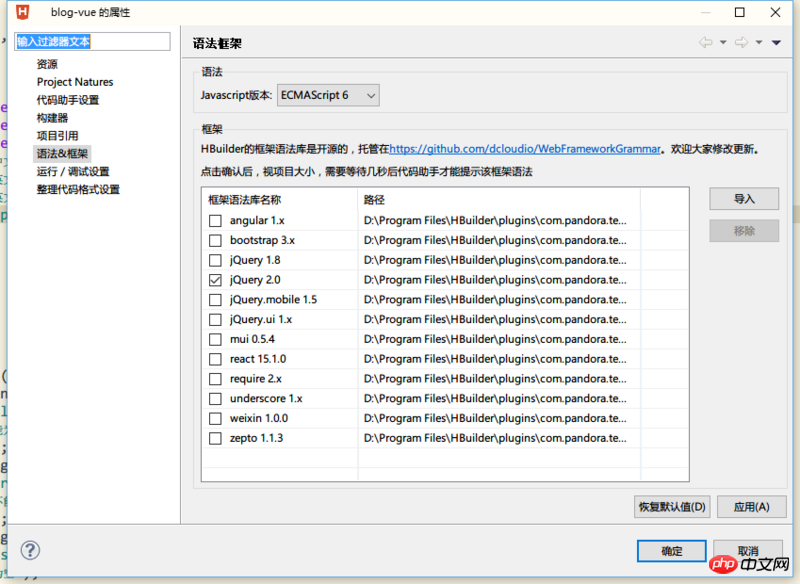Open the help question mark icon
Screen dimensions: 800x584
coord(30,550)
